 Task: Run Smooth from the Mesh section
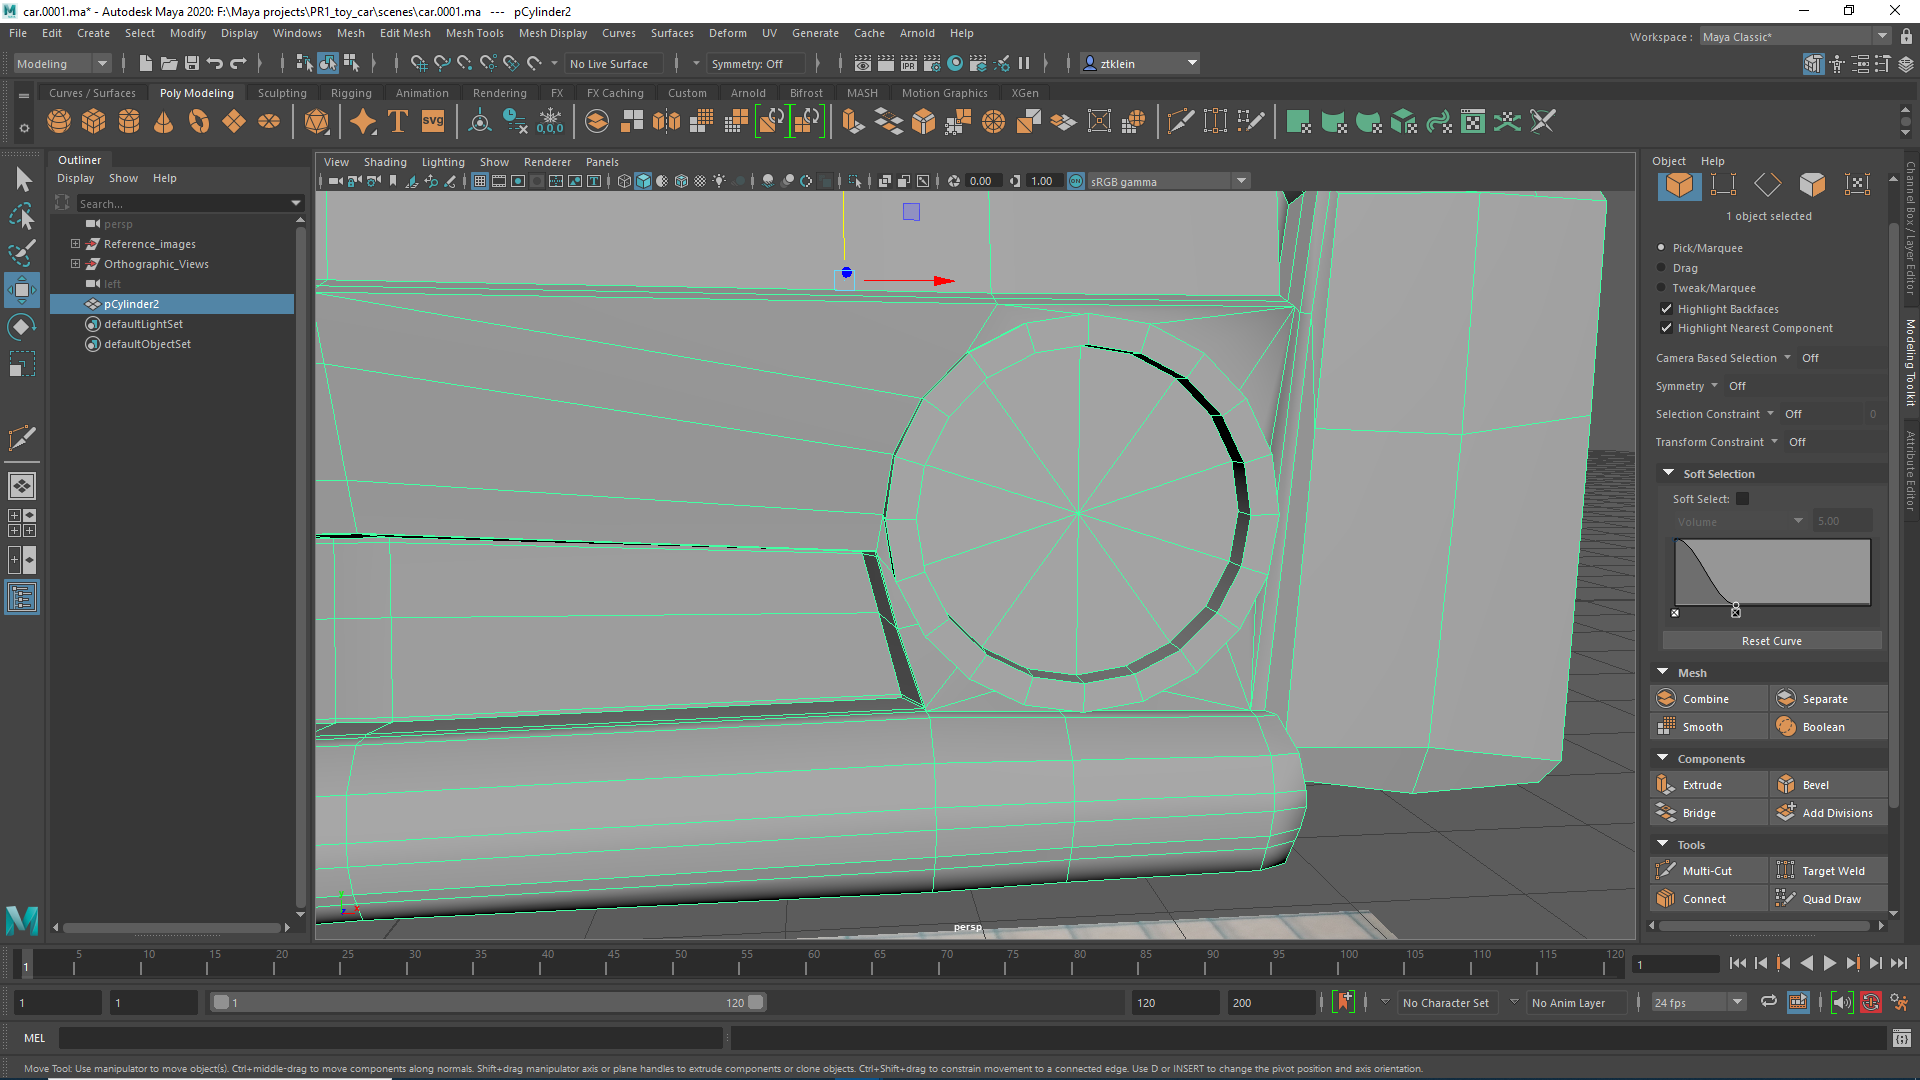(1703, 726)
